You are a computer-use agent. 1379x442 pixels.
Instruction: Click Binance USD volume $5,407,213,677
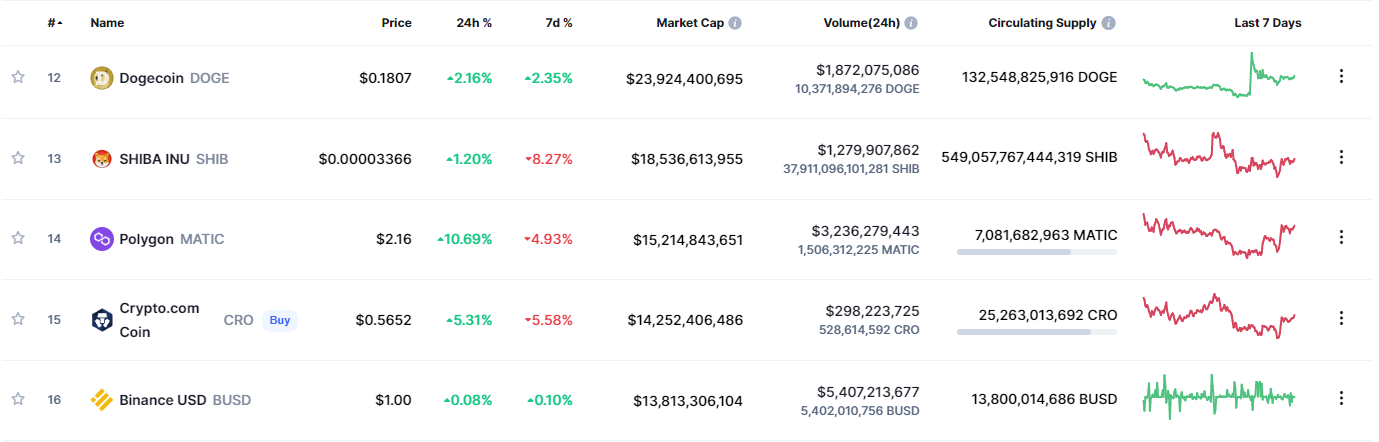pyautogui.click(x=867, y=391)
